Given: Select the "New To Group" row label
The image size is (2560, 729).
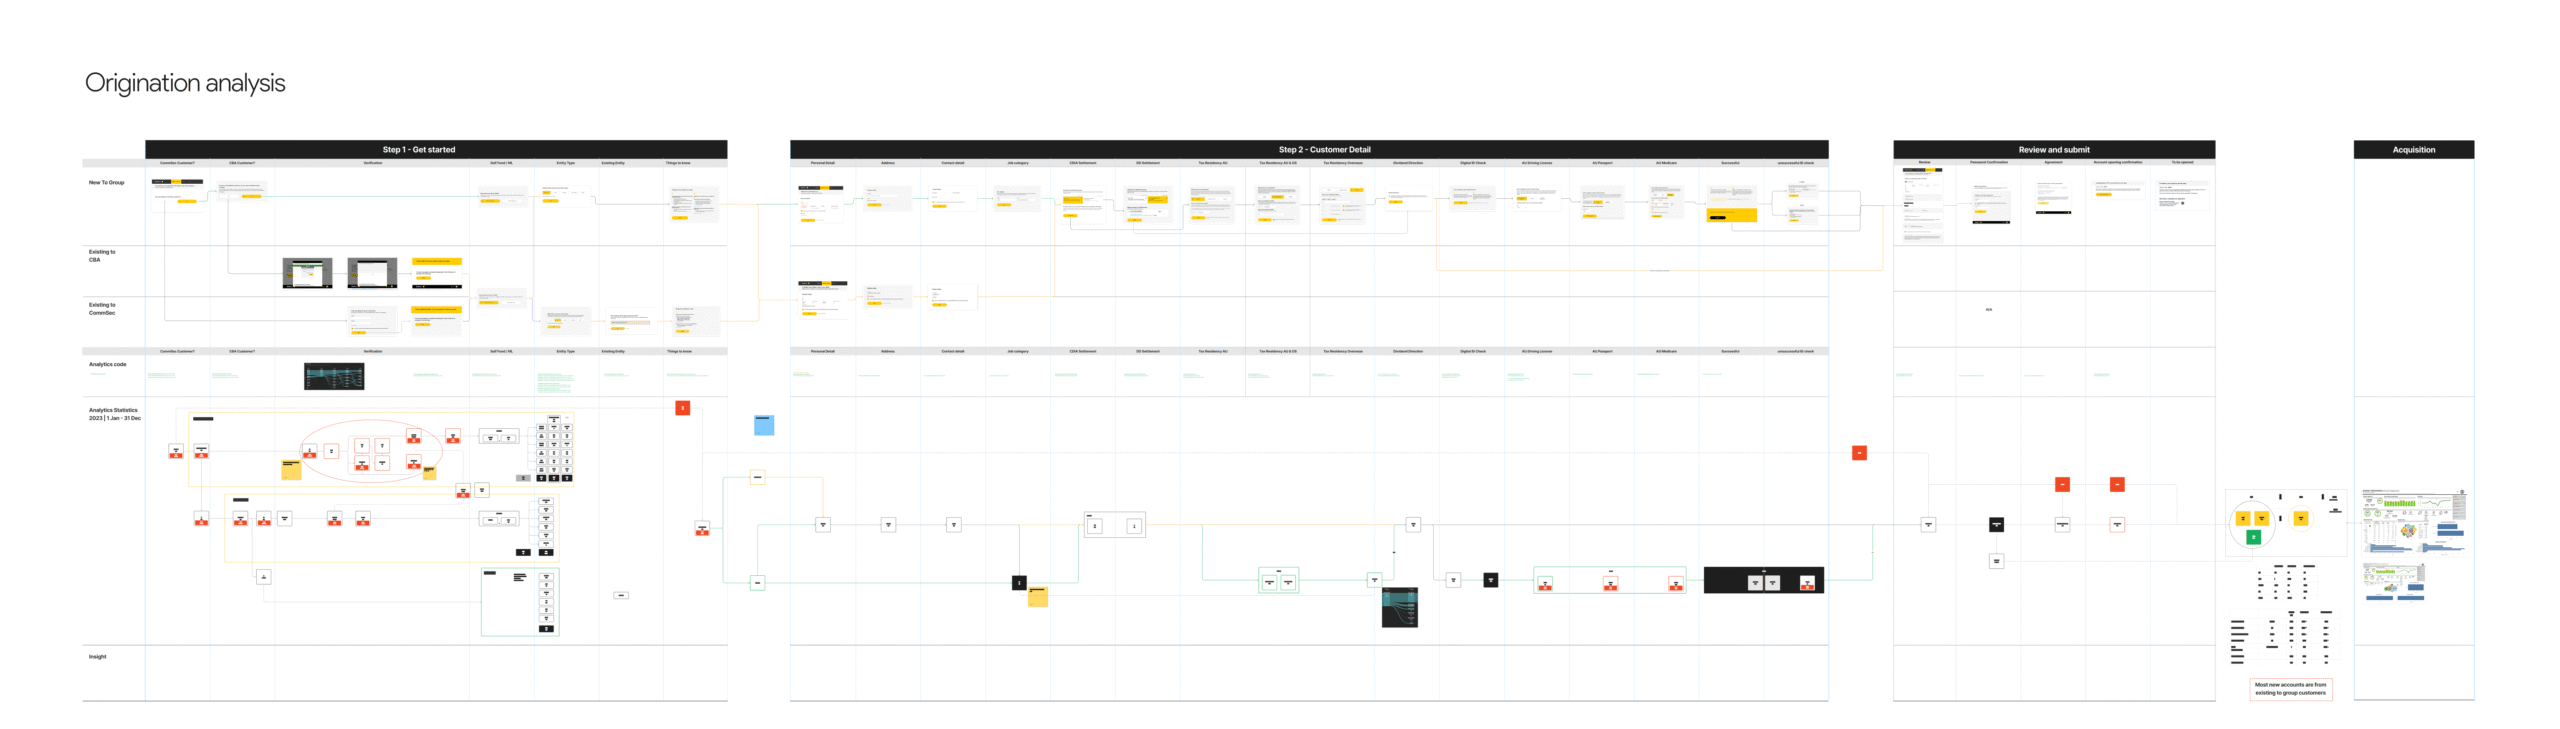Looking at the screenshot, I should point(106,183).
